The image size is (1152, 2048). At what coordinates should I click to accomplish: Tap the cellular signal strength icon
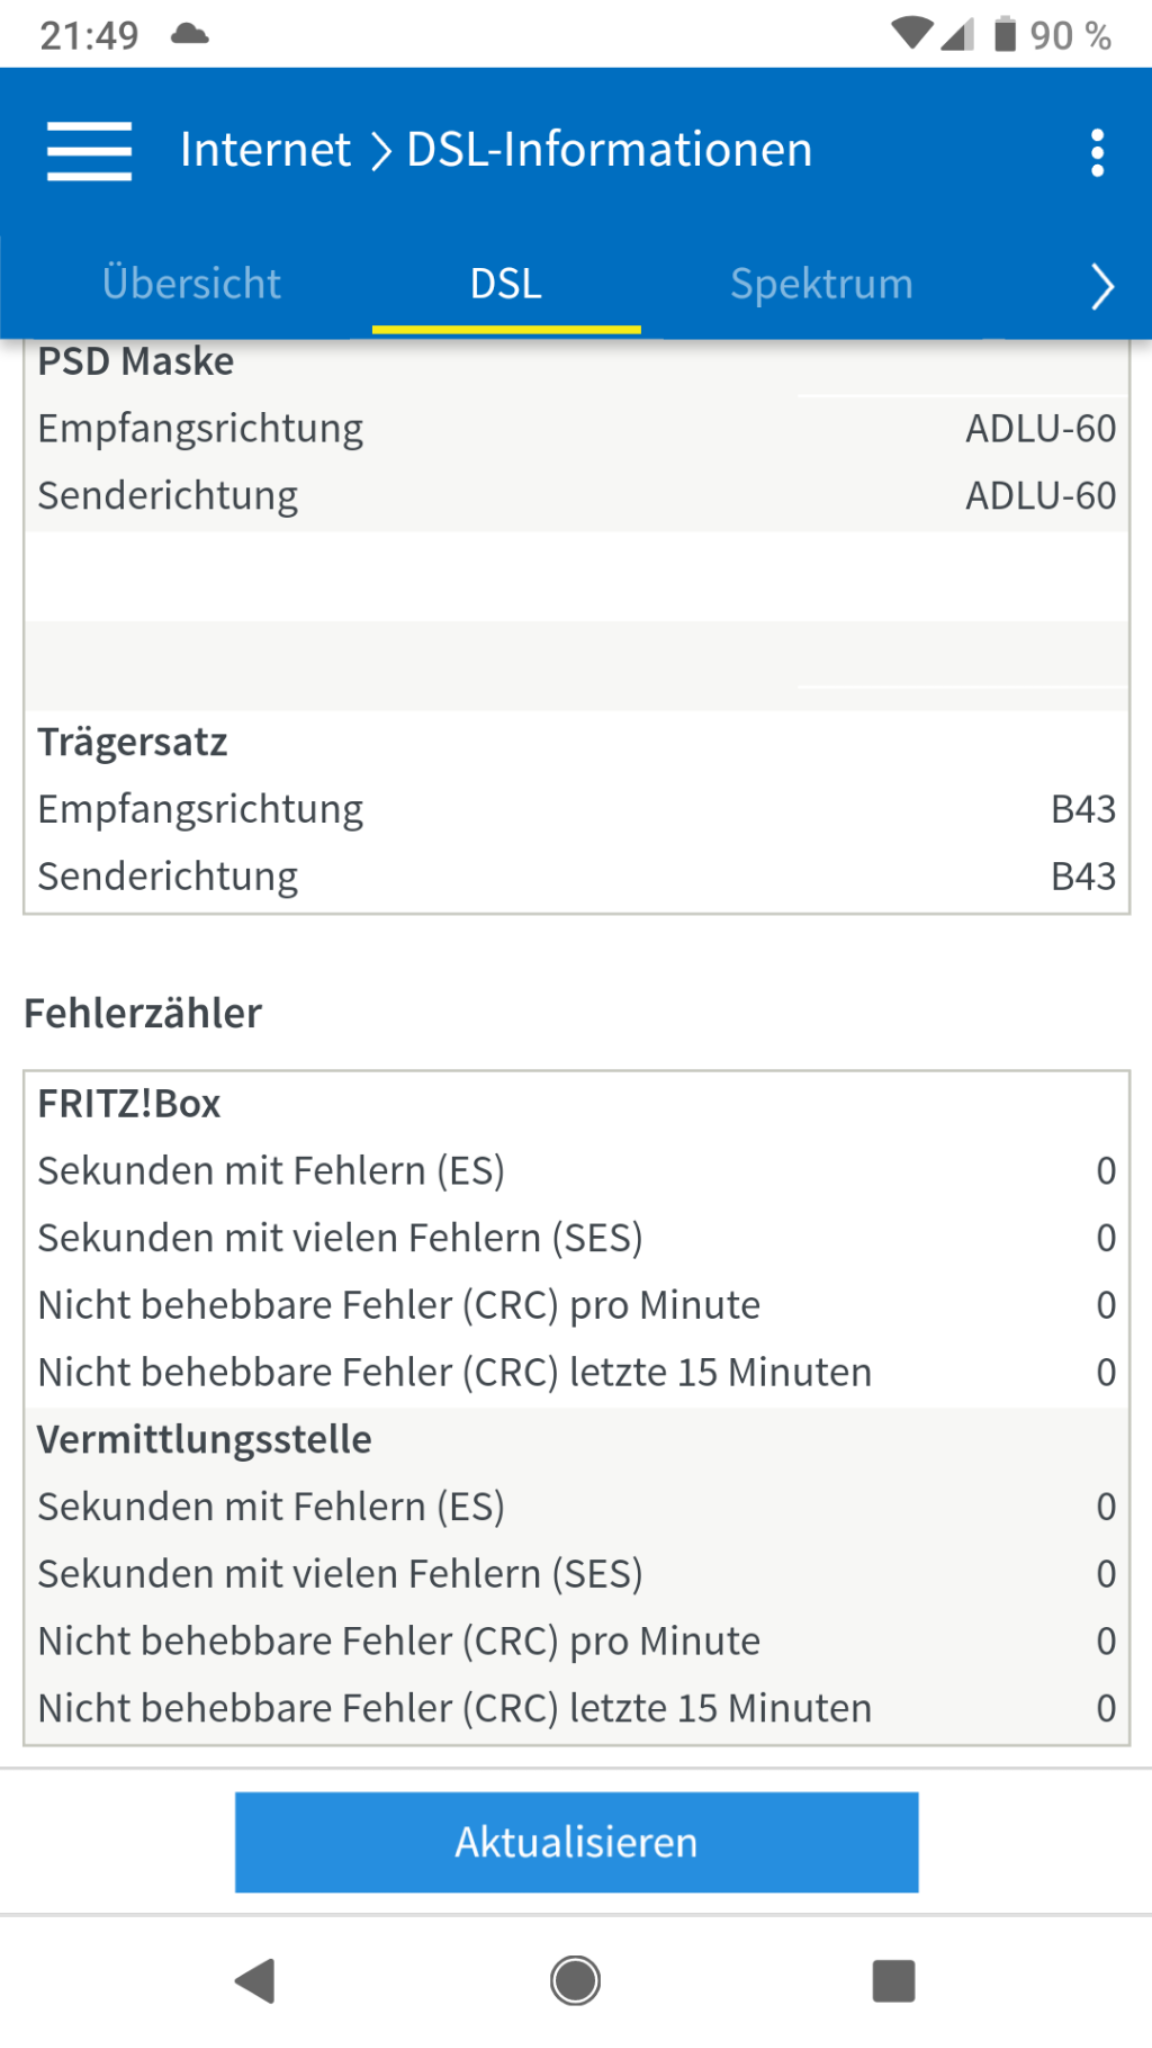[x=957, y=35]
